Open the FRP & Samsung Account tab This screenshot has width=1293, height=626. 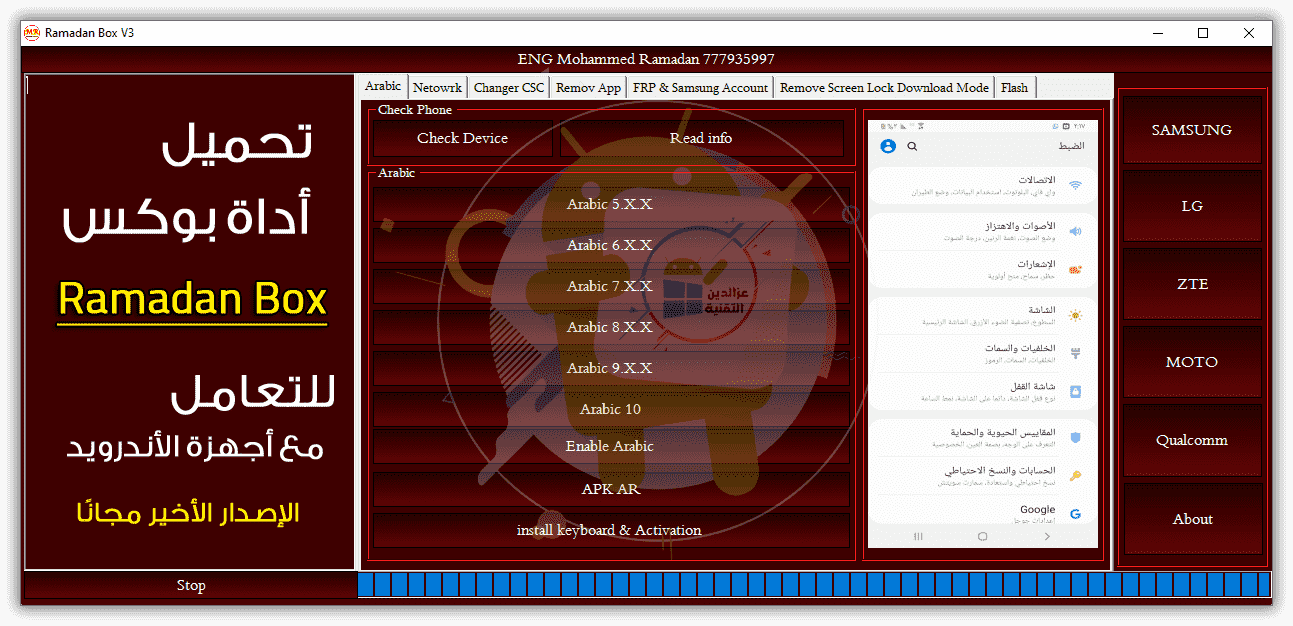tap(700, 87)
